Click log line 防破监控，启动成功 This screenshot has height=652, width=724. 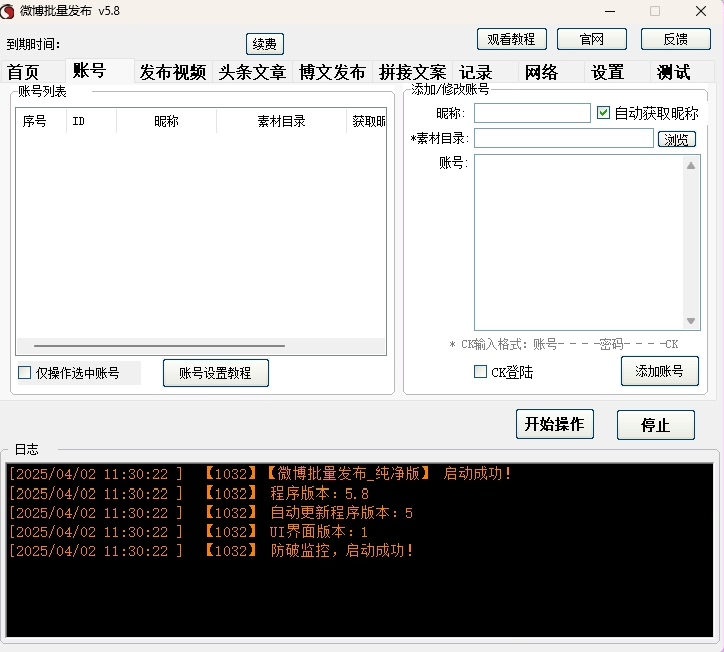tap(211, 551)
